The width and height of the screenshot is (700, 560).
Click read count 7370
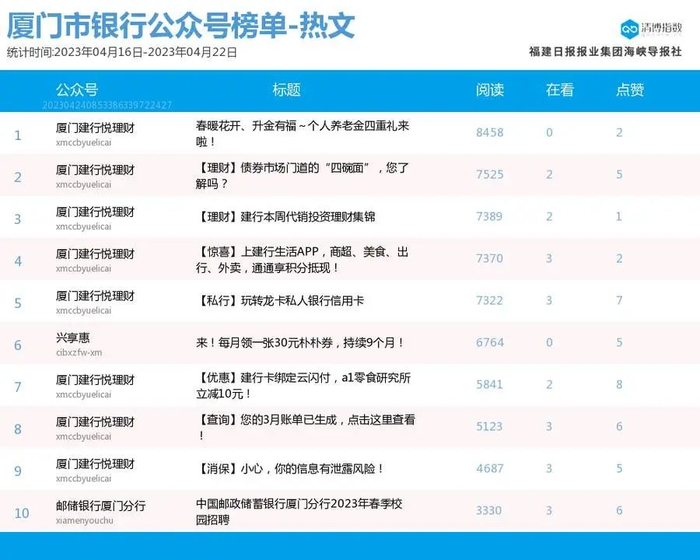pyautogui.click(x=490, y=259)
